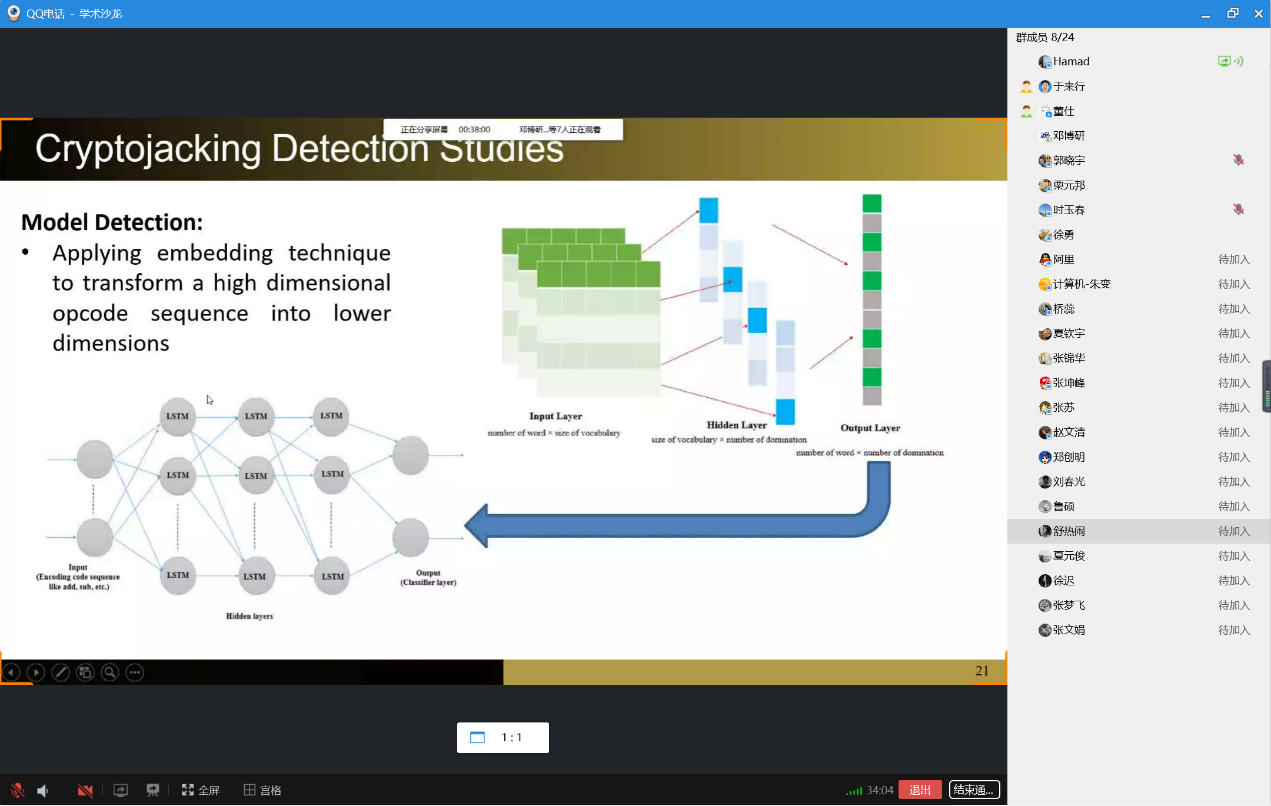This screenshot has width=1271, height=806.
Task: Select member 张锦华 in the list
Action: (x=1139, y=358)
